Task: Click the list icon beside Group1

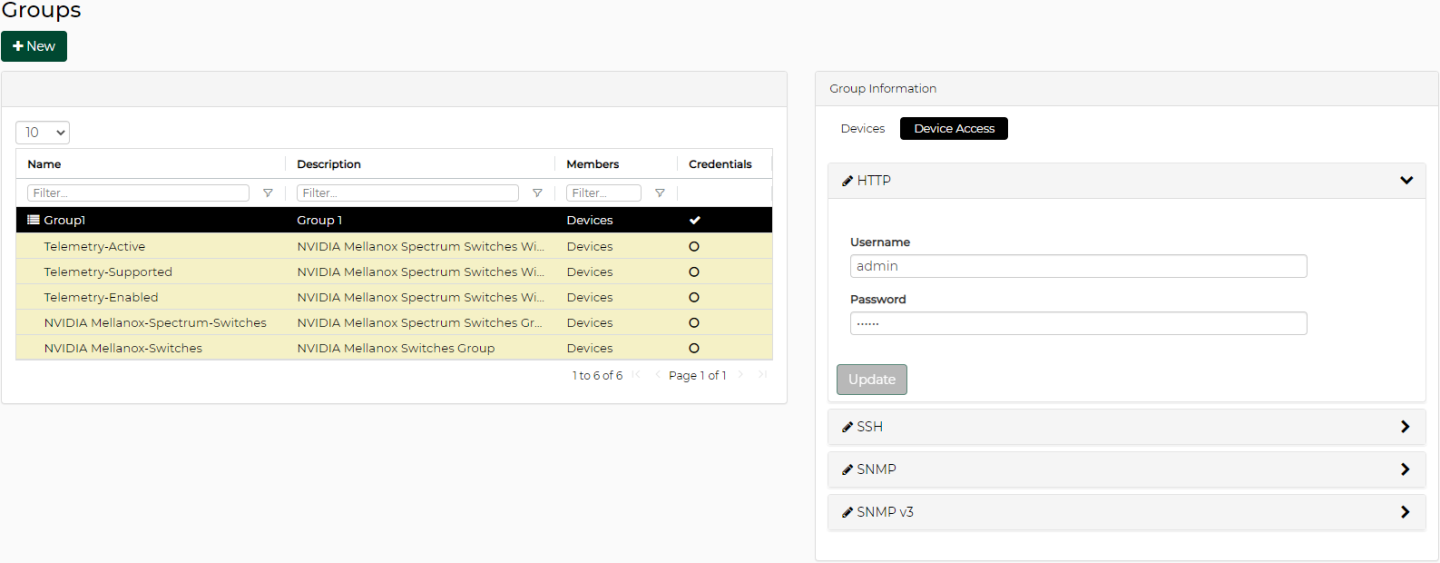Action: coord(33,220)
